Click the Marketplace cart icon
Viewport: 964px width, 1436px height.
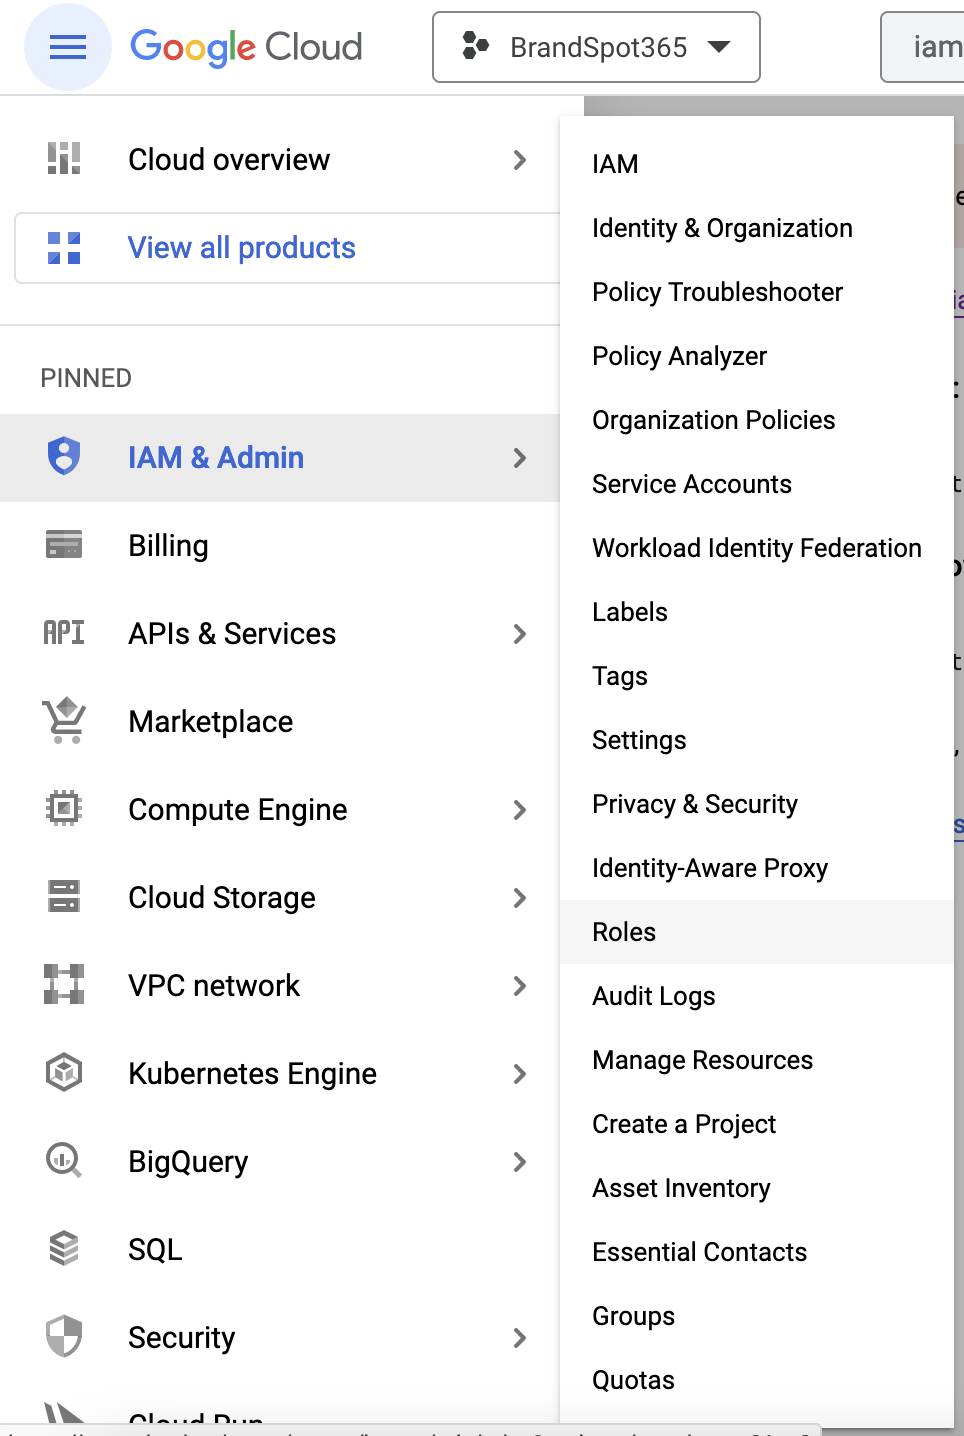point(64,720)
